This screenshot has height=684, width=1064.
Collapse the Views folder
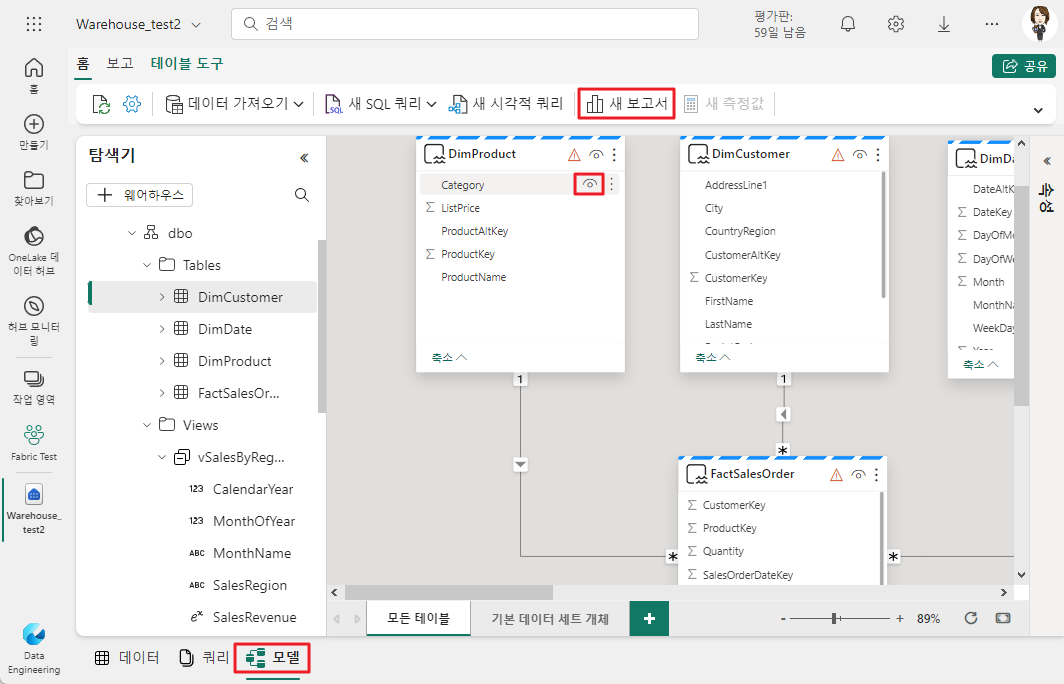click(147, 425)
